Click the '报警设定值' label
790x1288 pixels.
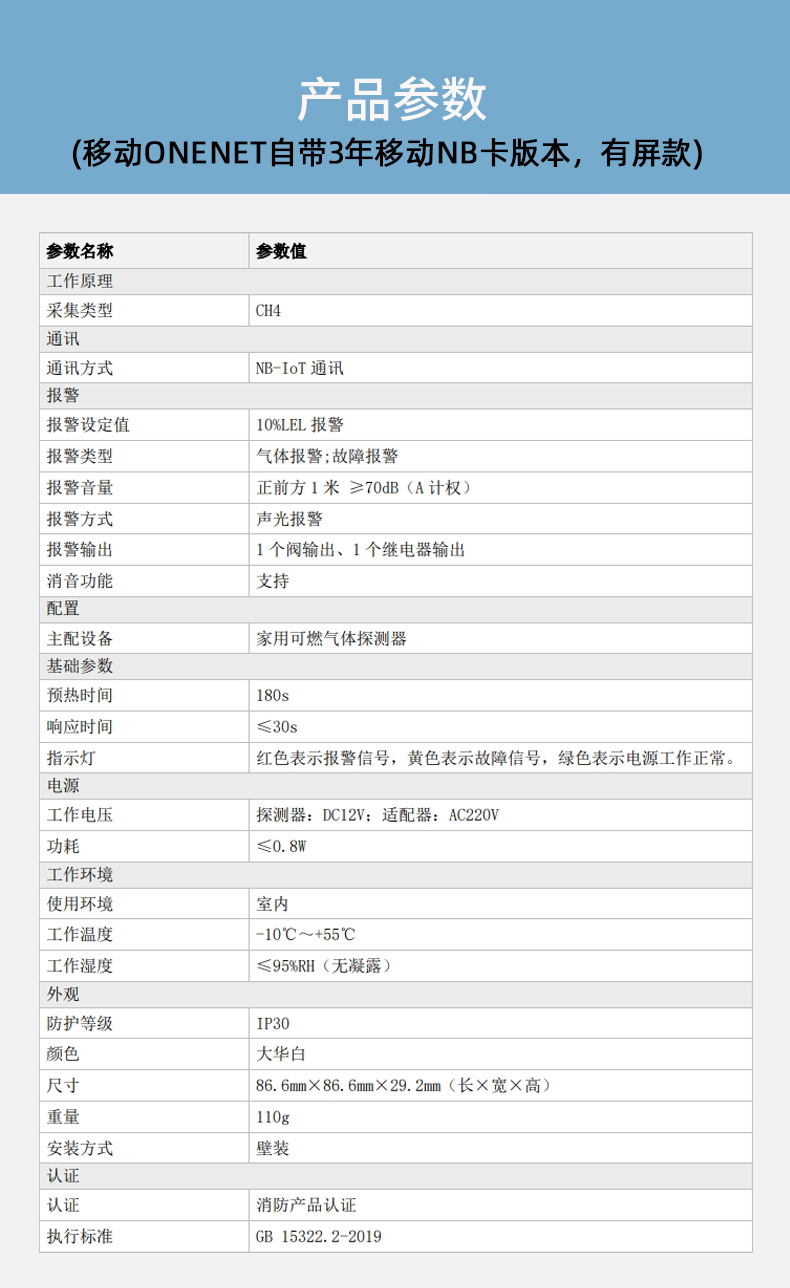tap(88, 425)
